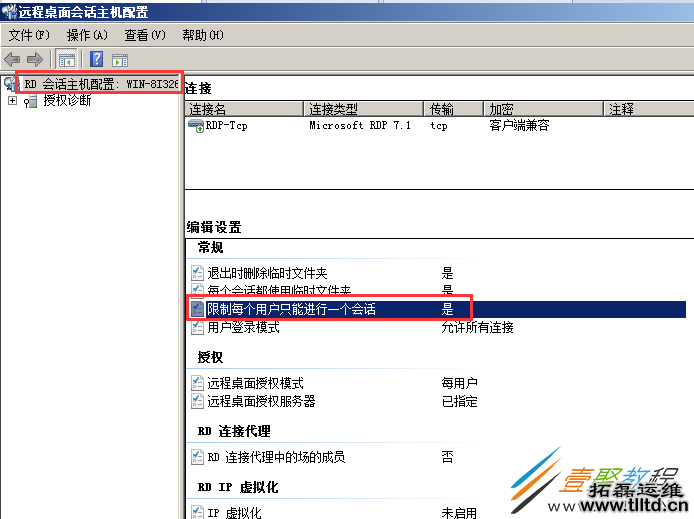The height and width of the screenshot is (519, 694).
Task: Select 用户登录模式 setting
Action: click(x=243, y=327)
